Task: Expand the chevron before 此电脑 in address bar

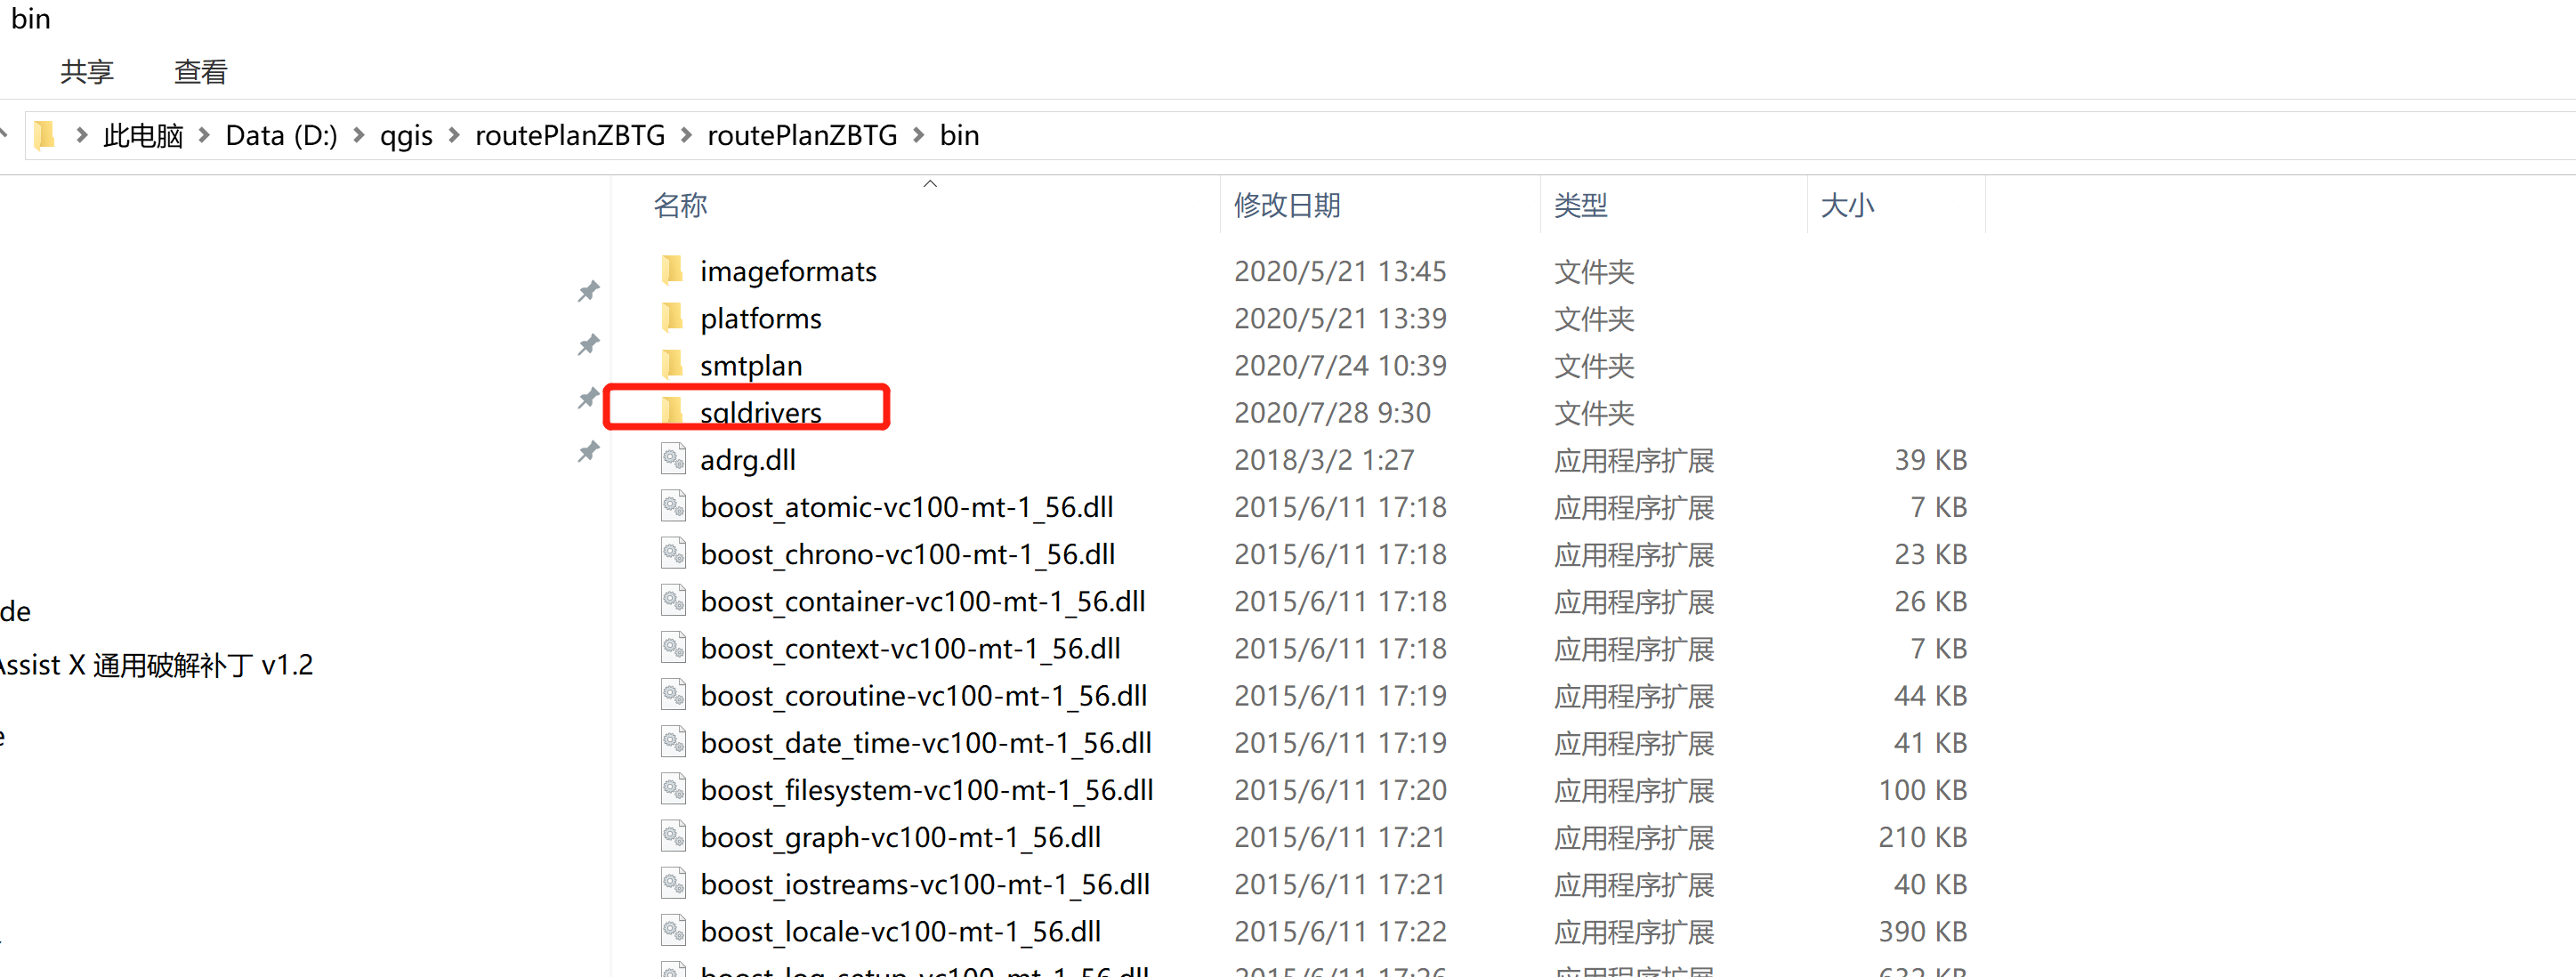Action: (81, 135)
